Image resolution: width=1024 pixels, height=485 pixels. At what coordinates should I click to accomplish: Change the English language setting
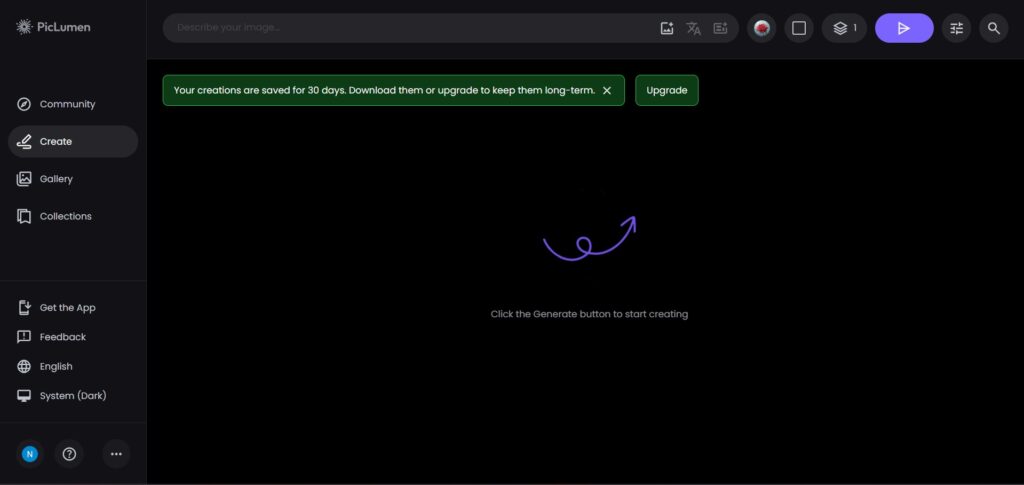[56, 366]
